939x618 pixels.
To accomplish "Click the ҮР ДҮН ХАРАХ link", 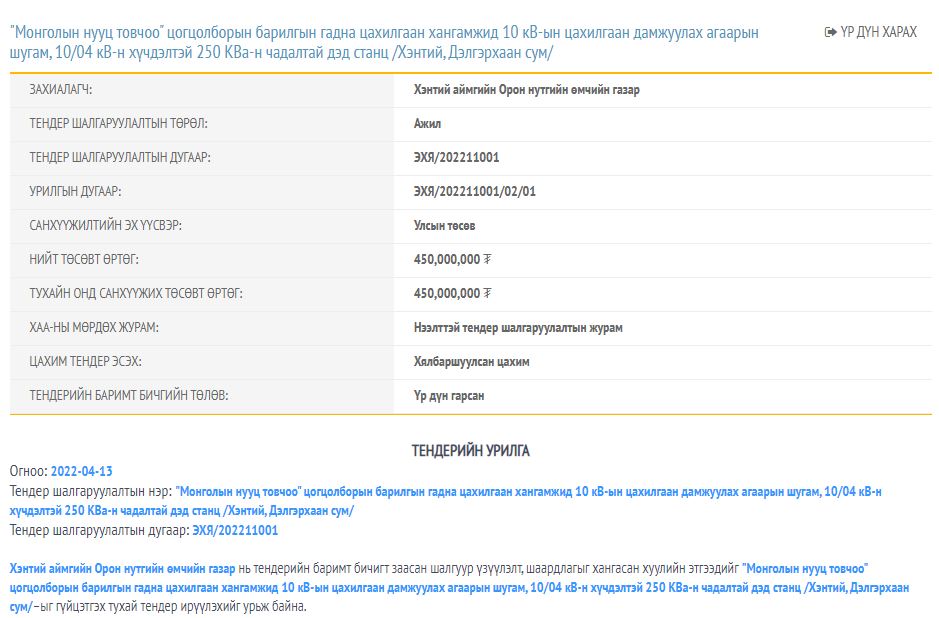I will (871, 32).
